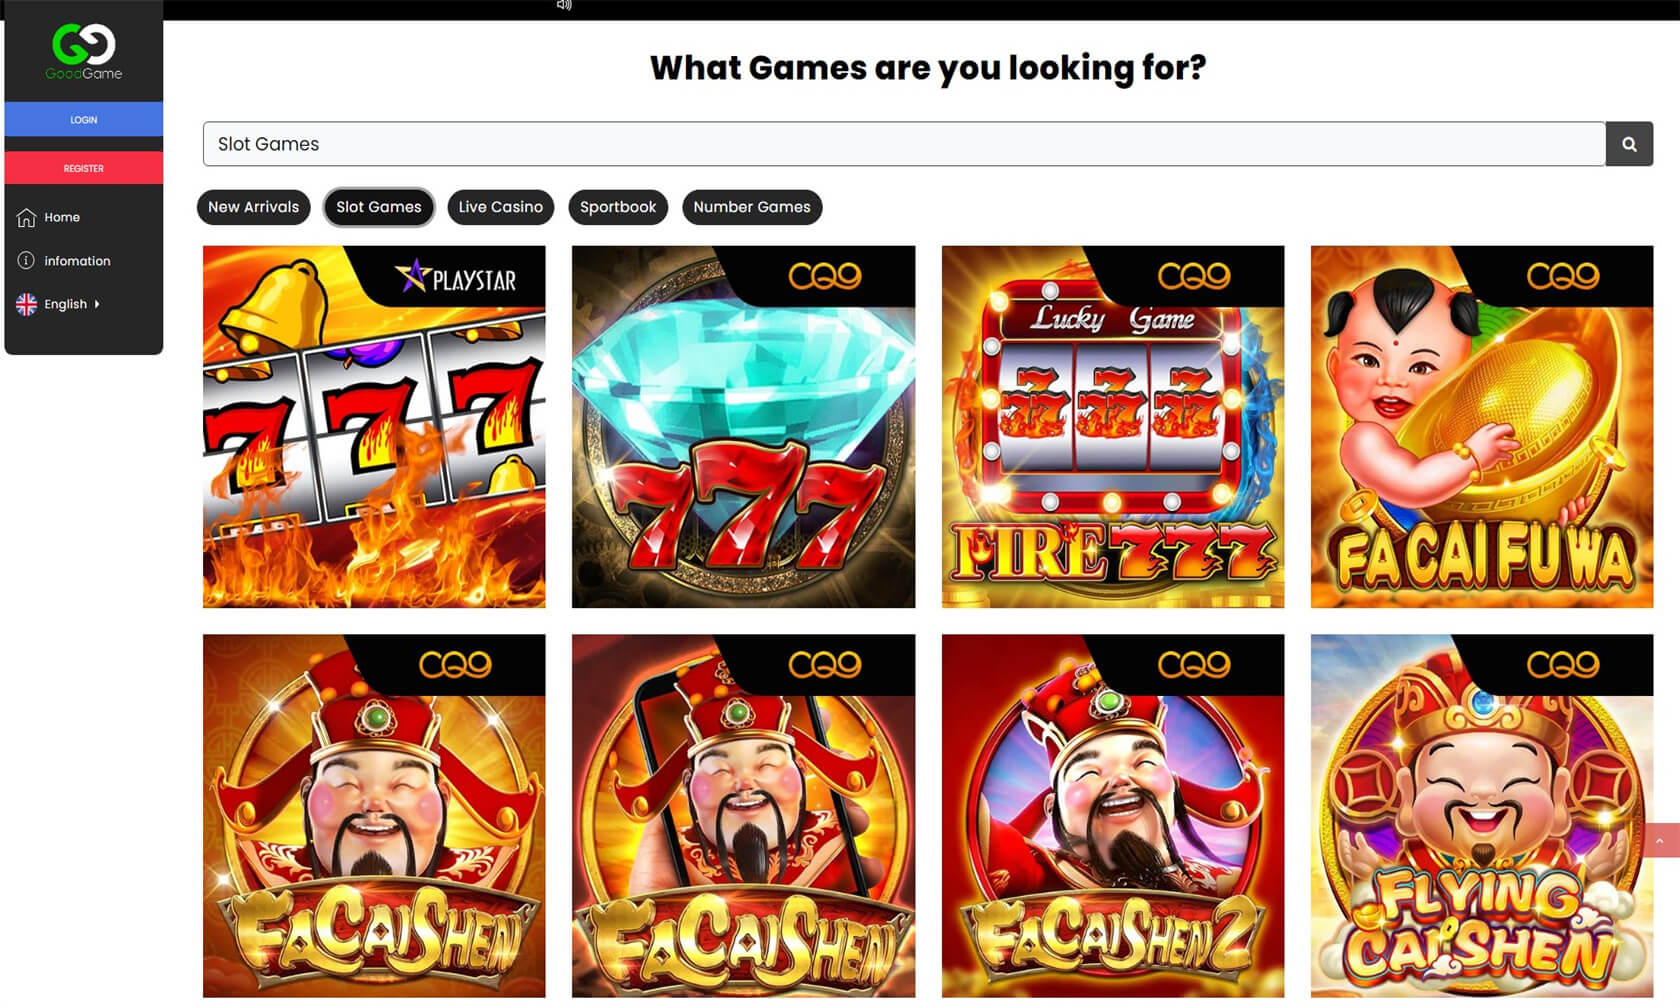
Task: Choose the Number Games category
Action: 752,207
